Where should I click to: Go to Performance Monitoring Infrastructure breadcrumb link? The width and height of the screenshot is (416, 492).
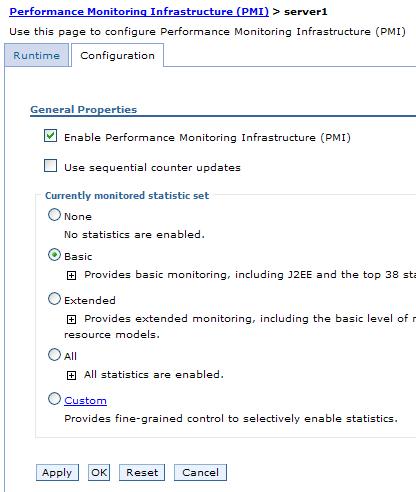pyautogui.click(x=139, y=11)
